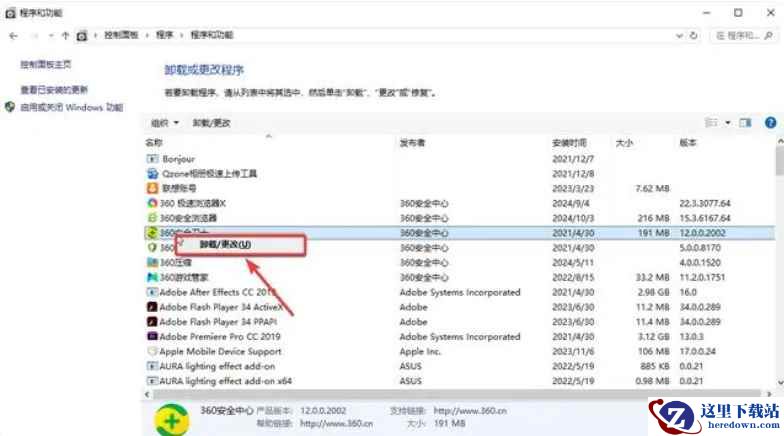The image size is (784, 436).
Task: Click the Windows features shield icon
Action: pyautogui.click(x=10, y=106)
